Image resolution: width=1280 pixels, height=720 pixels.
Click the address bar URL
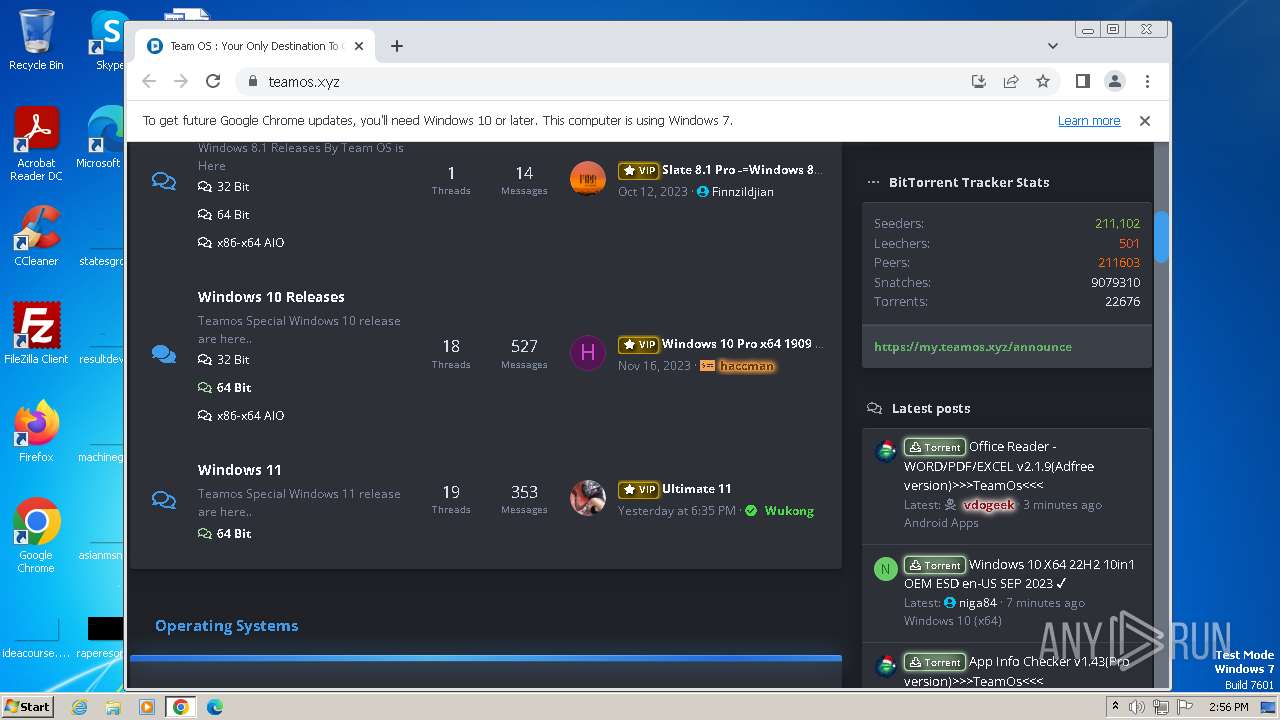304,82
